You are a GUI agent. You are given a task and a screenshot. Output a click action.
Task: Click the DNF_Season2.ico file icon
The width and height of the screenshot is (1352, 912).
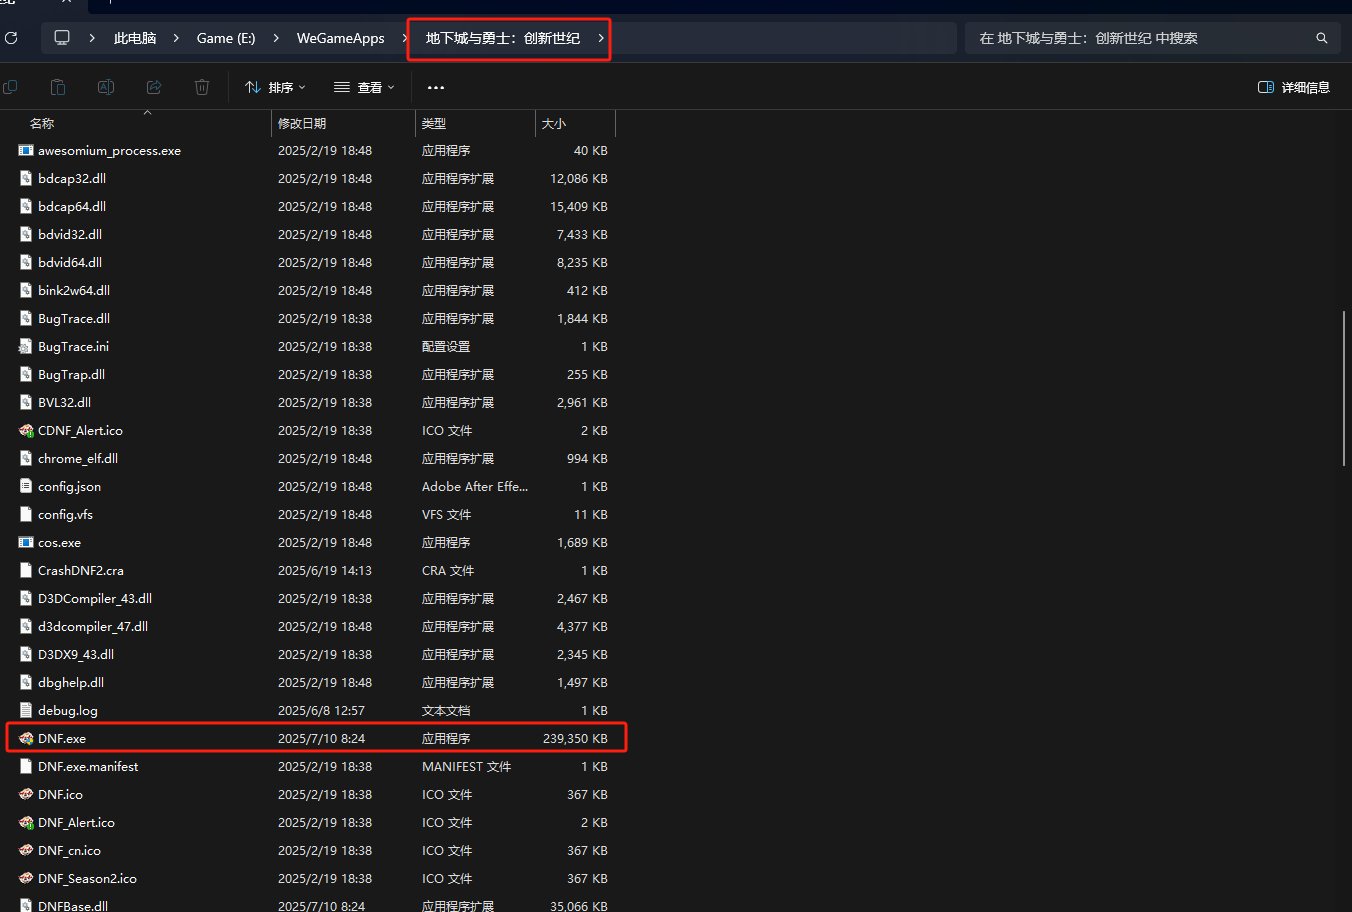pos(26,878)
